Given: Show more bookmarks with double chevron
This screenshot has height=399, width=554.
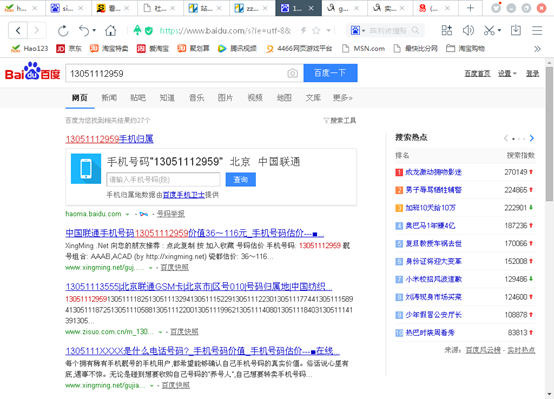Looking at the screenshot, I should tap(537, 49).
